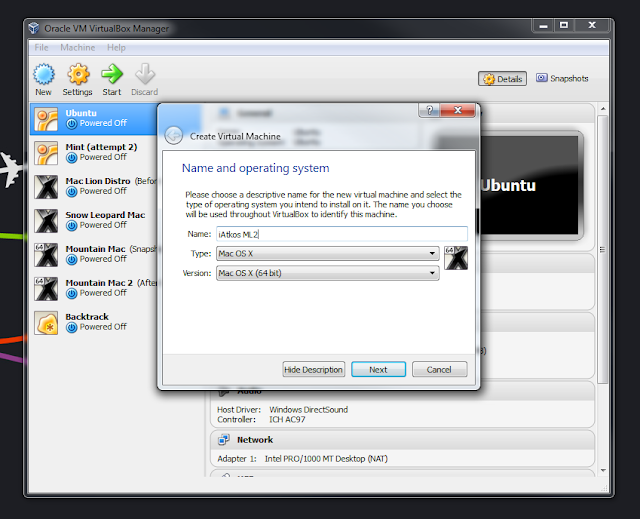
Task: Click the Backtrack VM icon
Action: click(x=46, y=323)
